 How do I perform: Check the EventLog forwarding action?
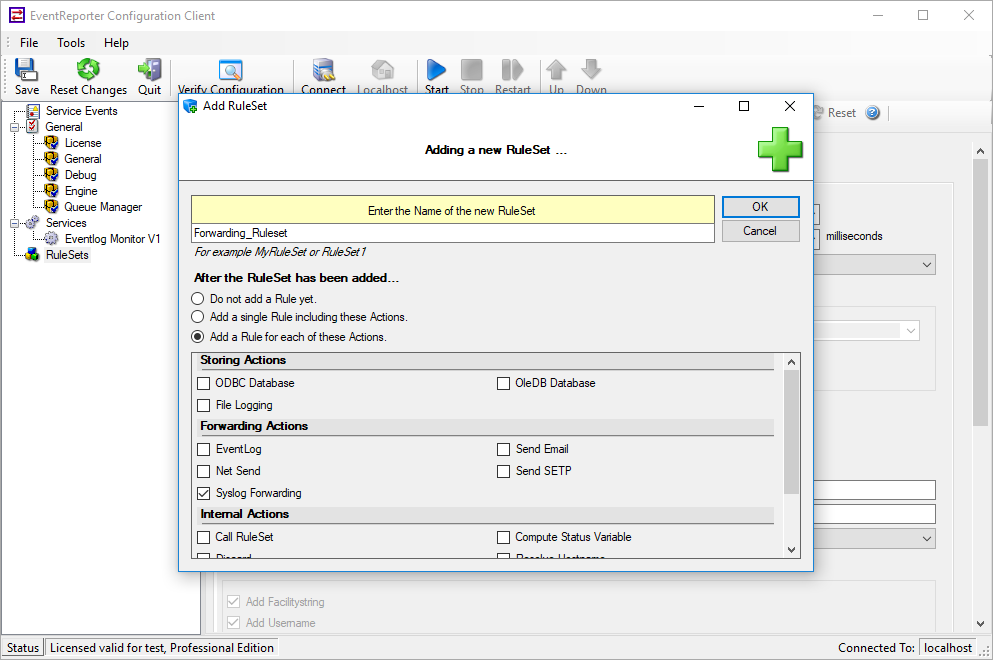coord(203,449)
